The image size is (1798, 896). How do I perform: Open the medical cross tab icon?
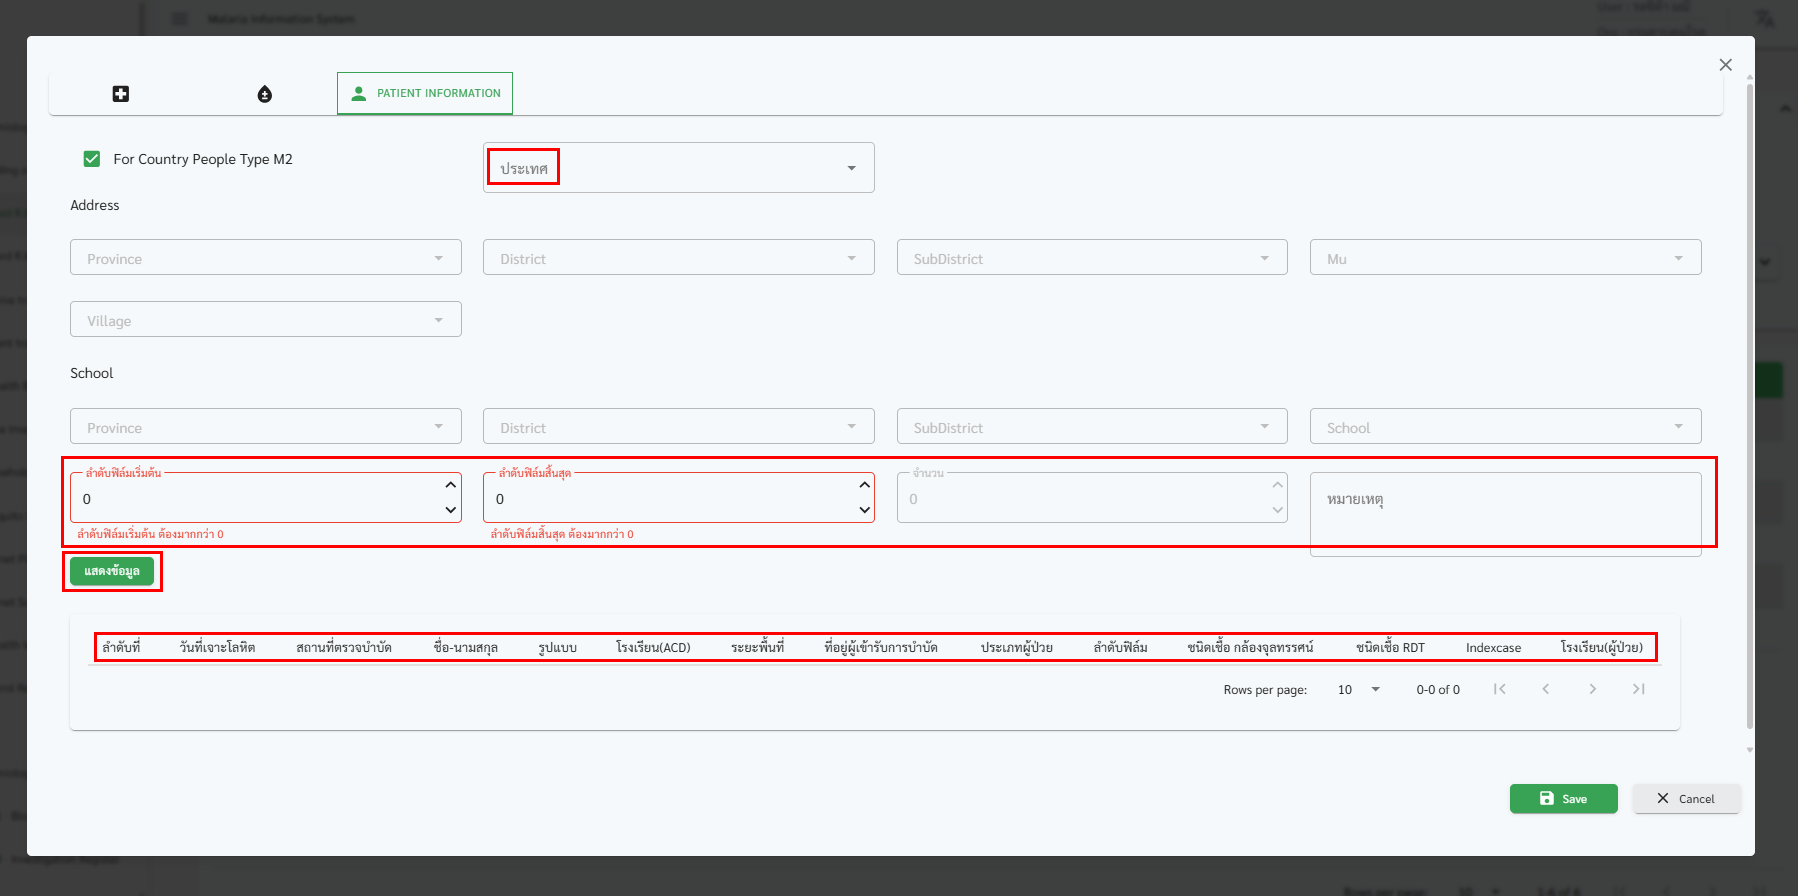coord(121,94)
